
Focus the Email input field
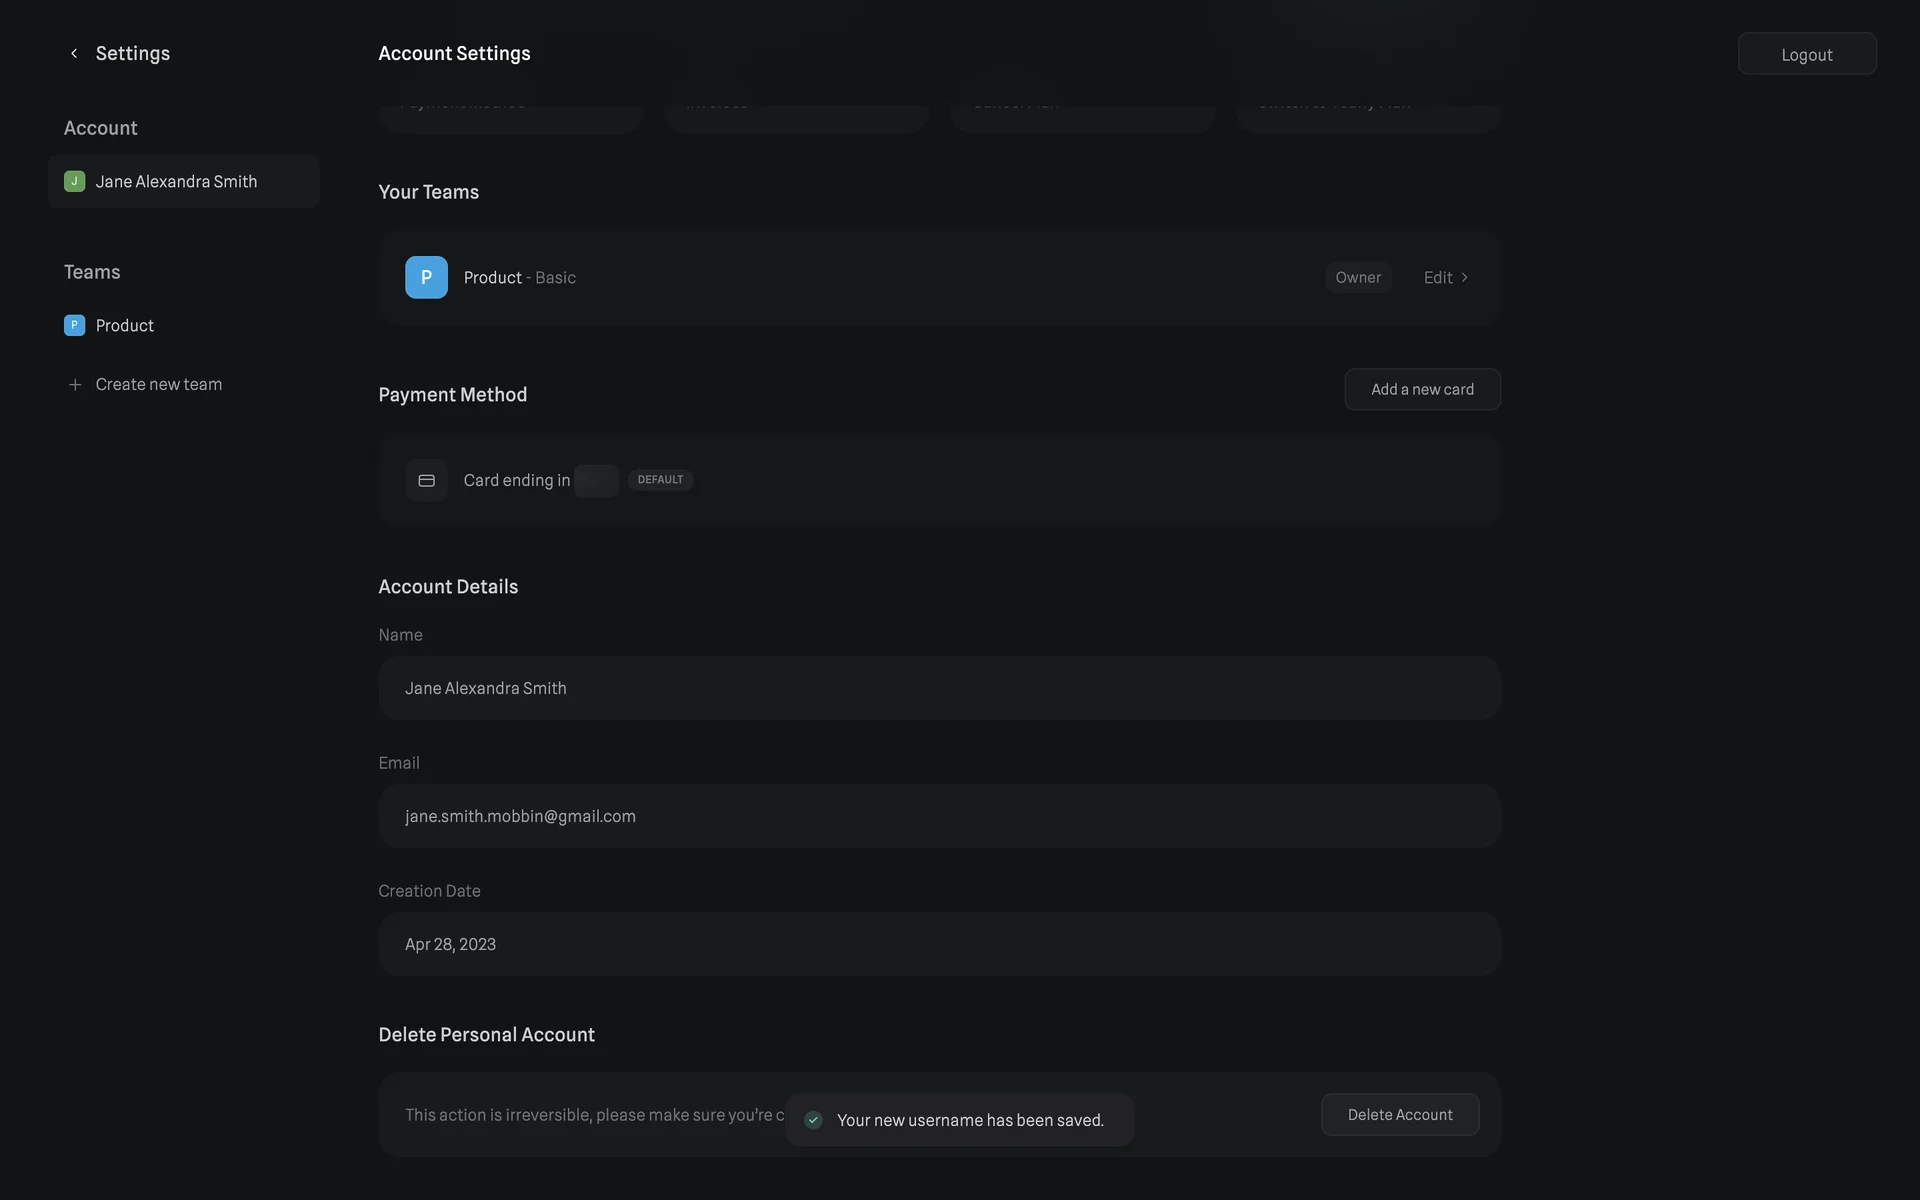[x=939, y=816]
